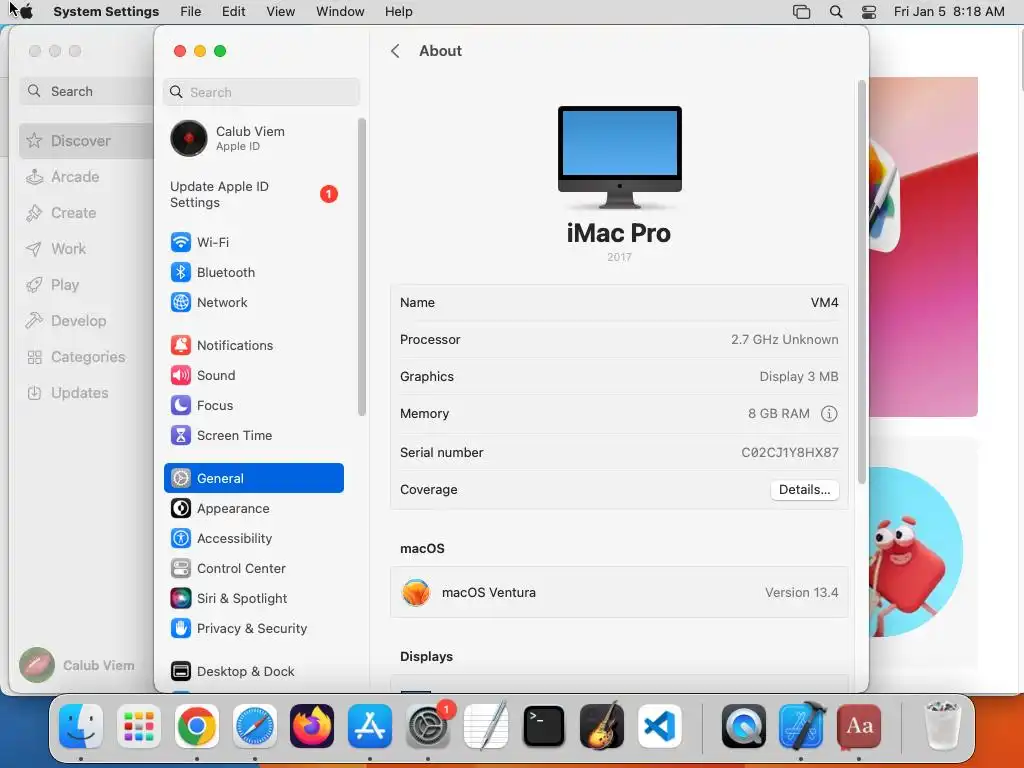Open the View menu
The width and height of the screenshot is (1024, 768).
coord(281,12)
